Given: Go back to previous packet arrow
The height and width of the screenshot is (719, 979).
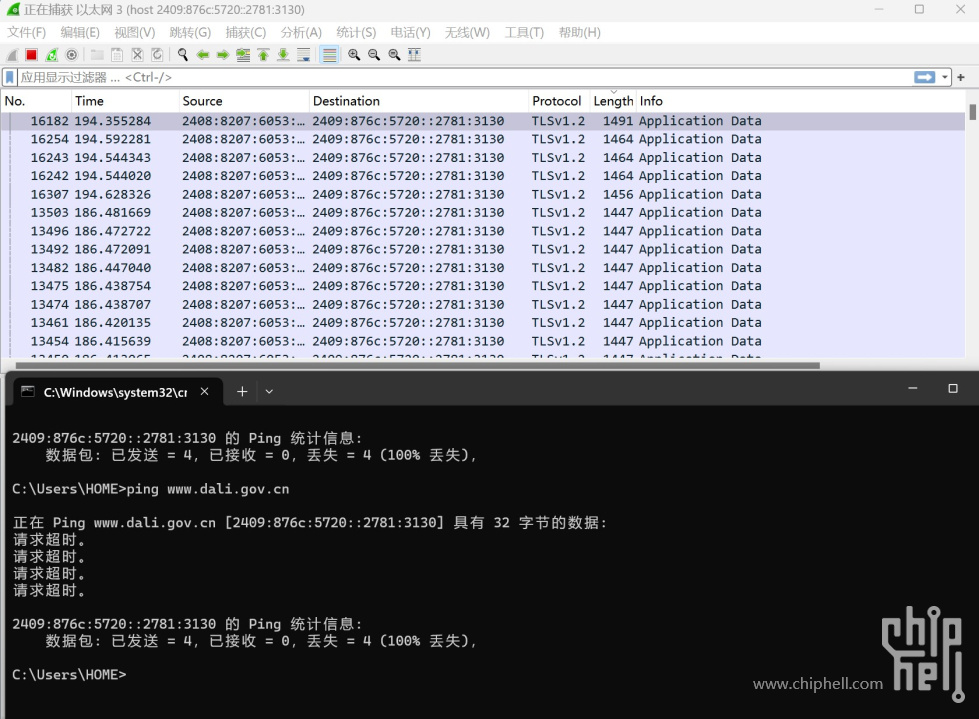Looking at the screenshot, I should tap(202, 55).
